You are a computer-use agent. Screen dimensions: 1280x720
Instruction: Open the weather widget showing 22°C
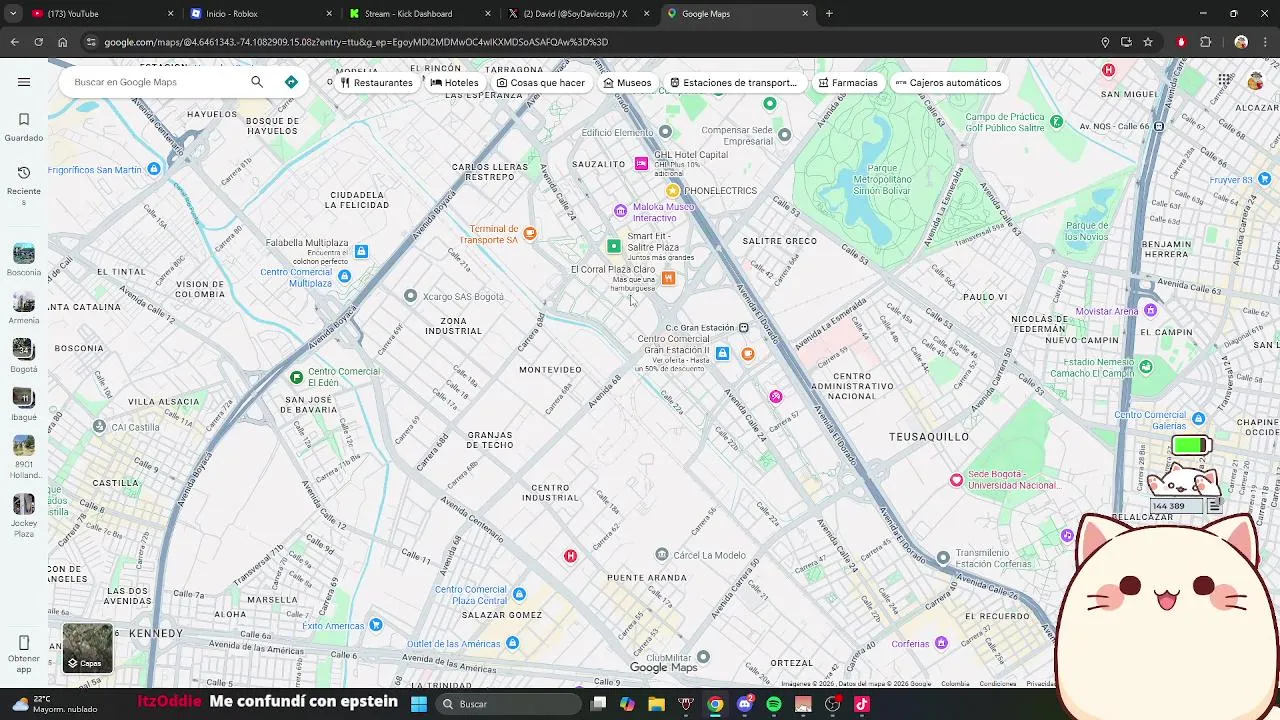55,704
